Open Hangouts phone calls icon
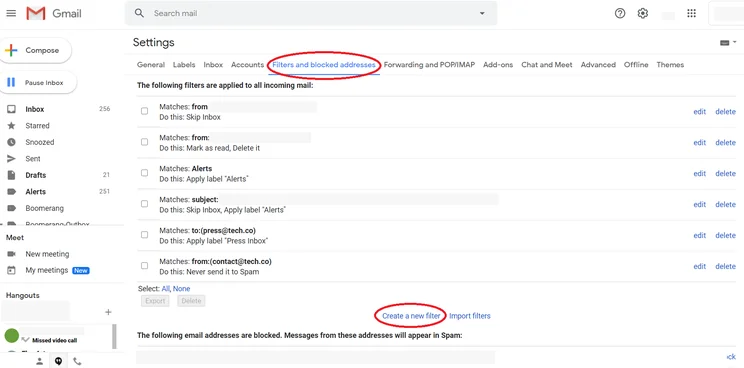The image size is (744, 368). coord(77,361)
